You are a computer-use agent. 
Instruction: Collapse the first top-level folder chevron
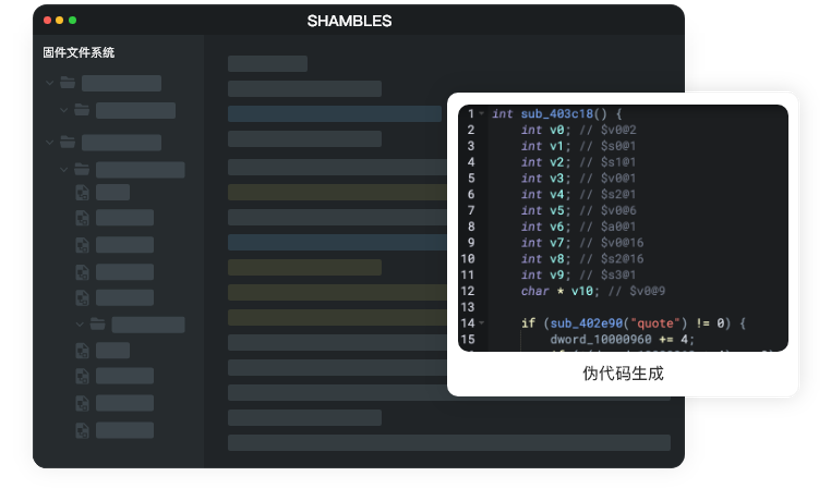coord(50,83)
